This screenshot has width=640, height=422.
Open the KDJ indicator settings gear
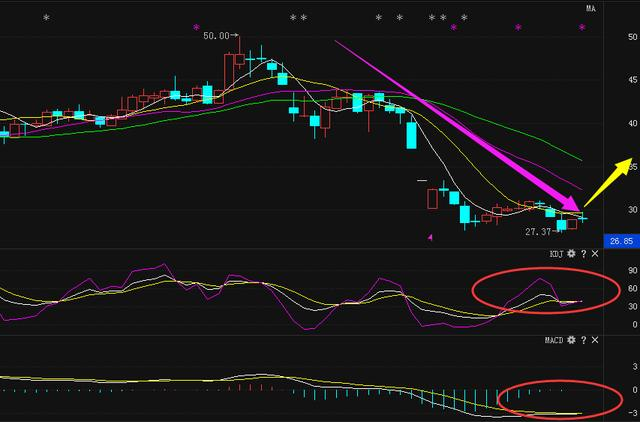[571, 255]
